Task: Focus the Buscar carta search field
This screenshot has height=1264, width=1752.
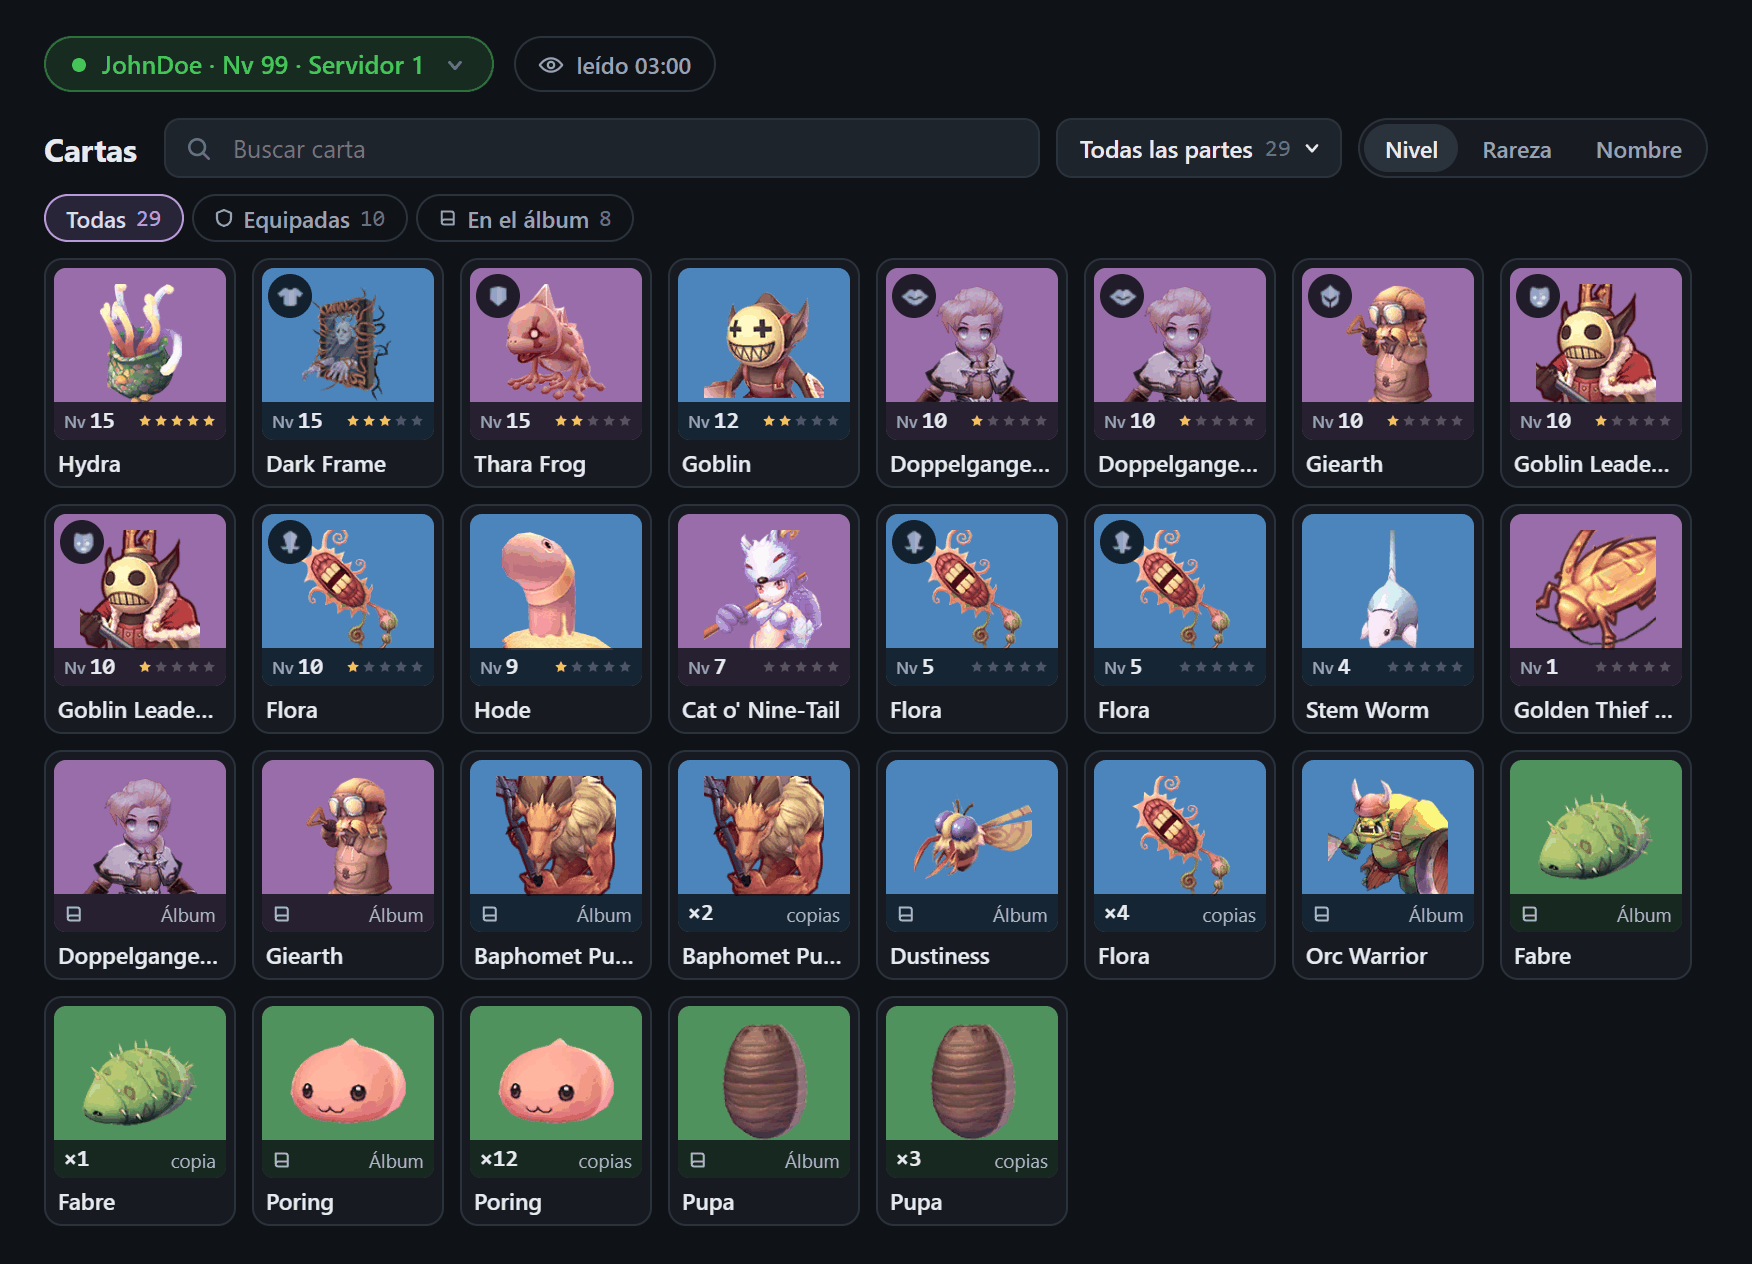Action: [x=602, y=149]
